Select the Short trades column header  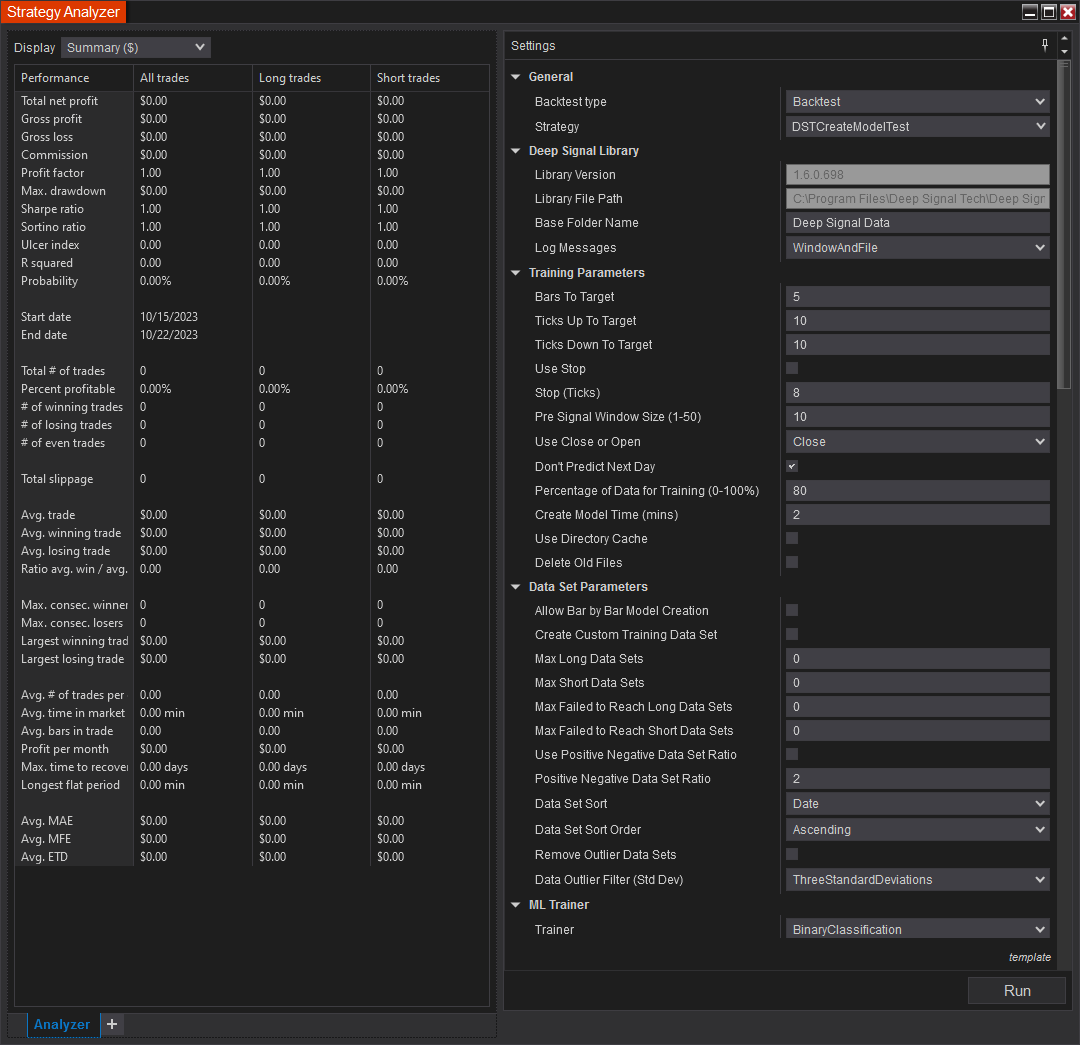430,78
